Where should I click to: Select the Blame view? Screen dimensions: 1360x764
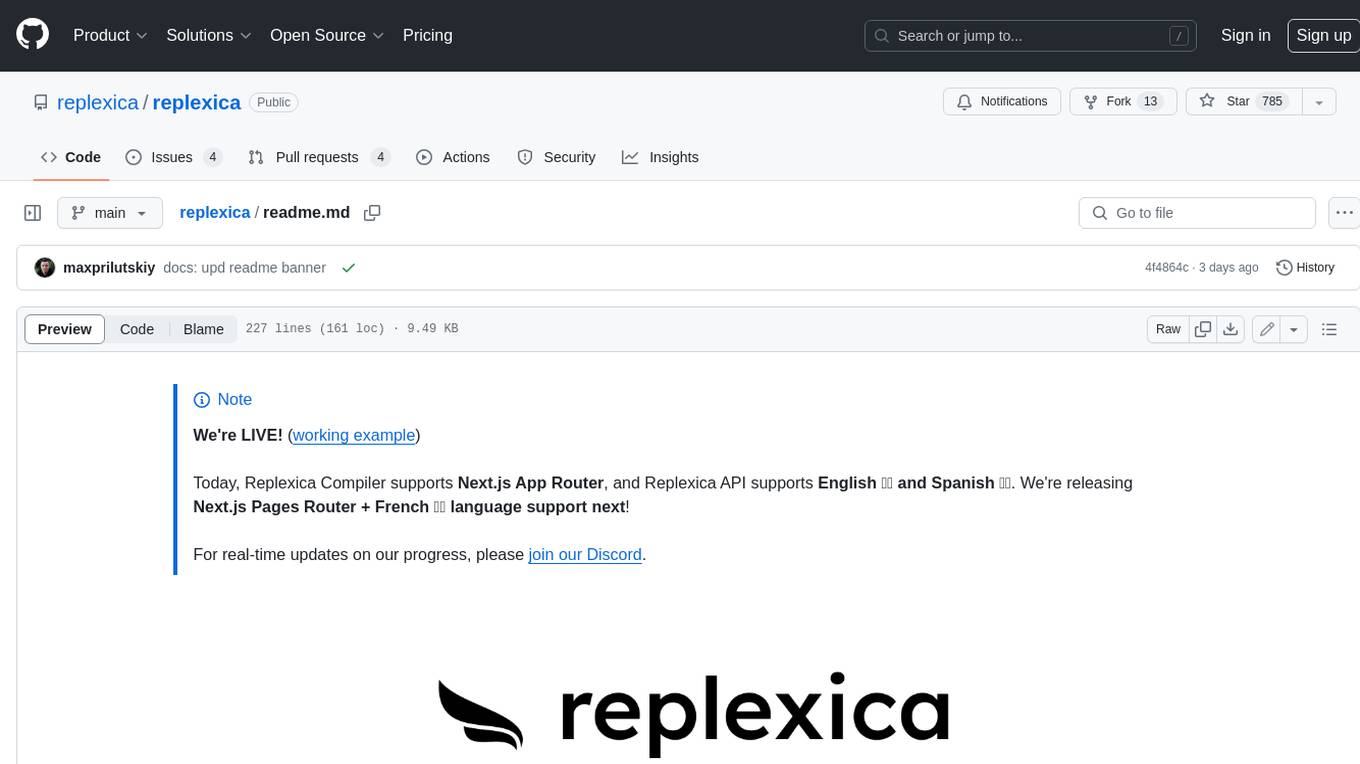(204, 329)
